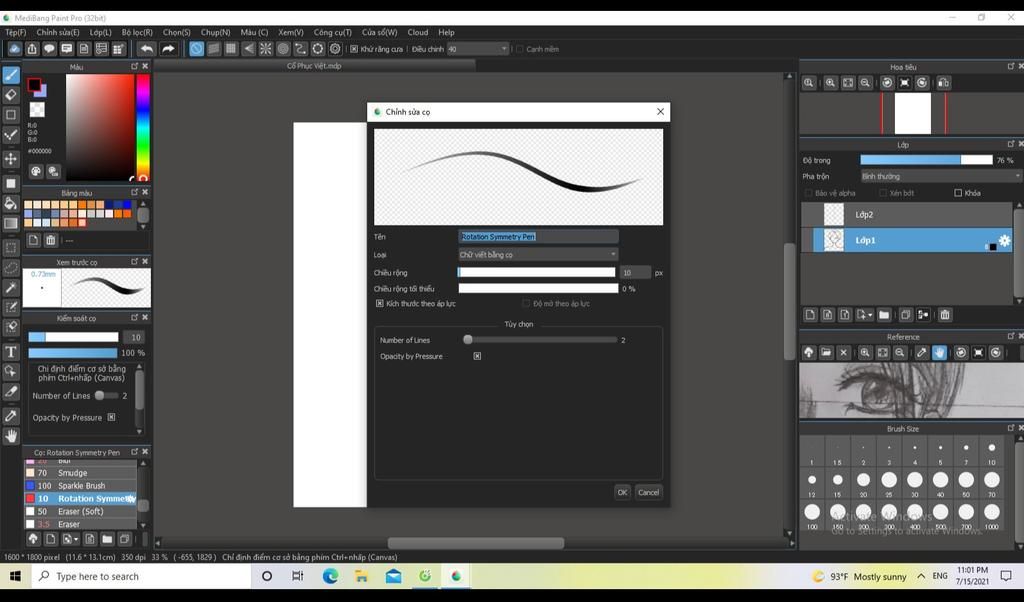Open the Điều chỉnh correction value dropdown
The height and width of the screenshot is (602, 1024).
click(x=479, y=49)
